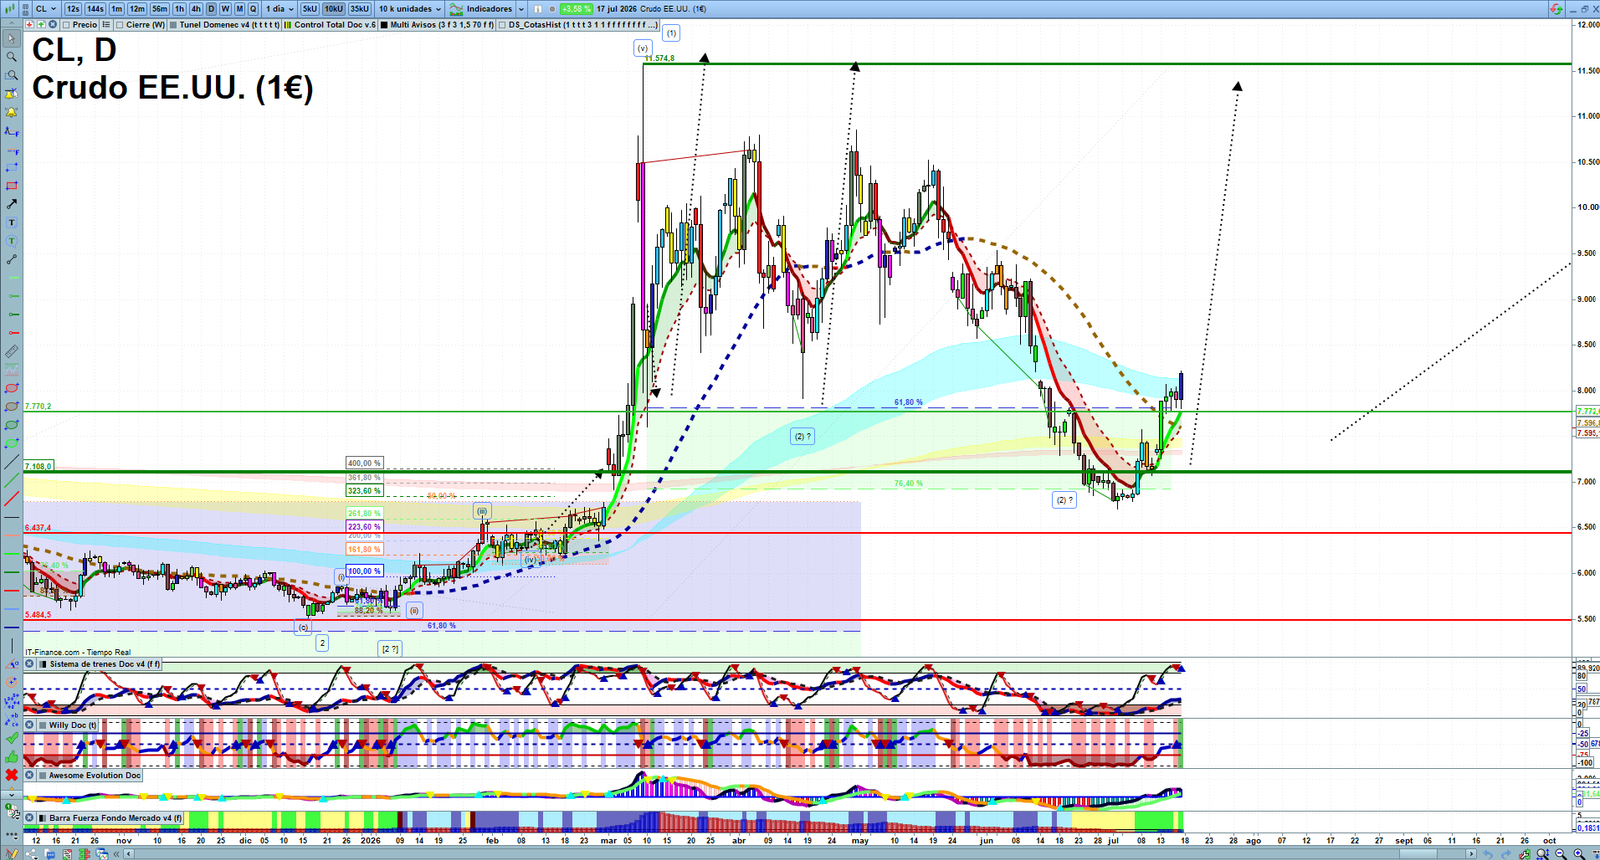Screen dimensions: 1600x860
Task: Select the green check mark tool
Action: (11, 737)
